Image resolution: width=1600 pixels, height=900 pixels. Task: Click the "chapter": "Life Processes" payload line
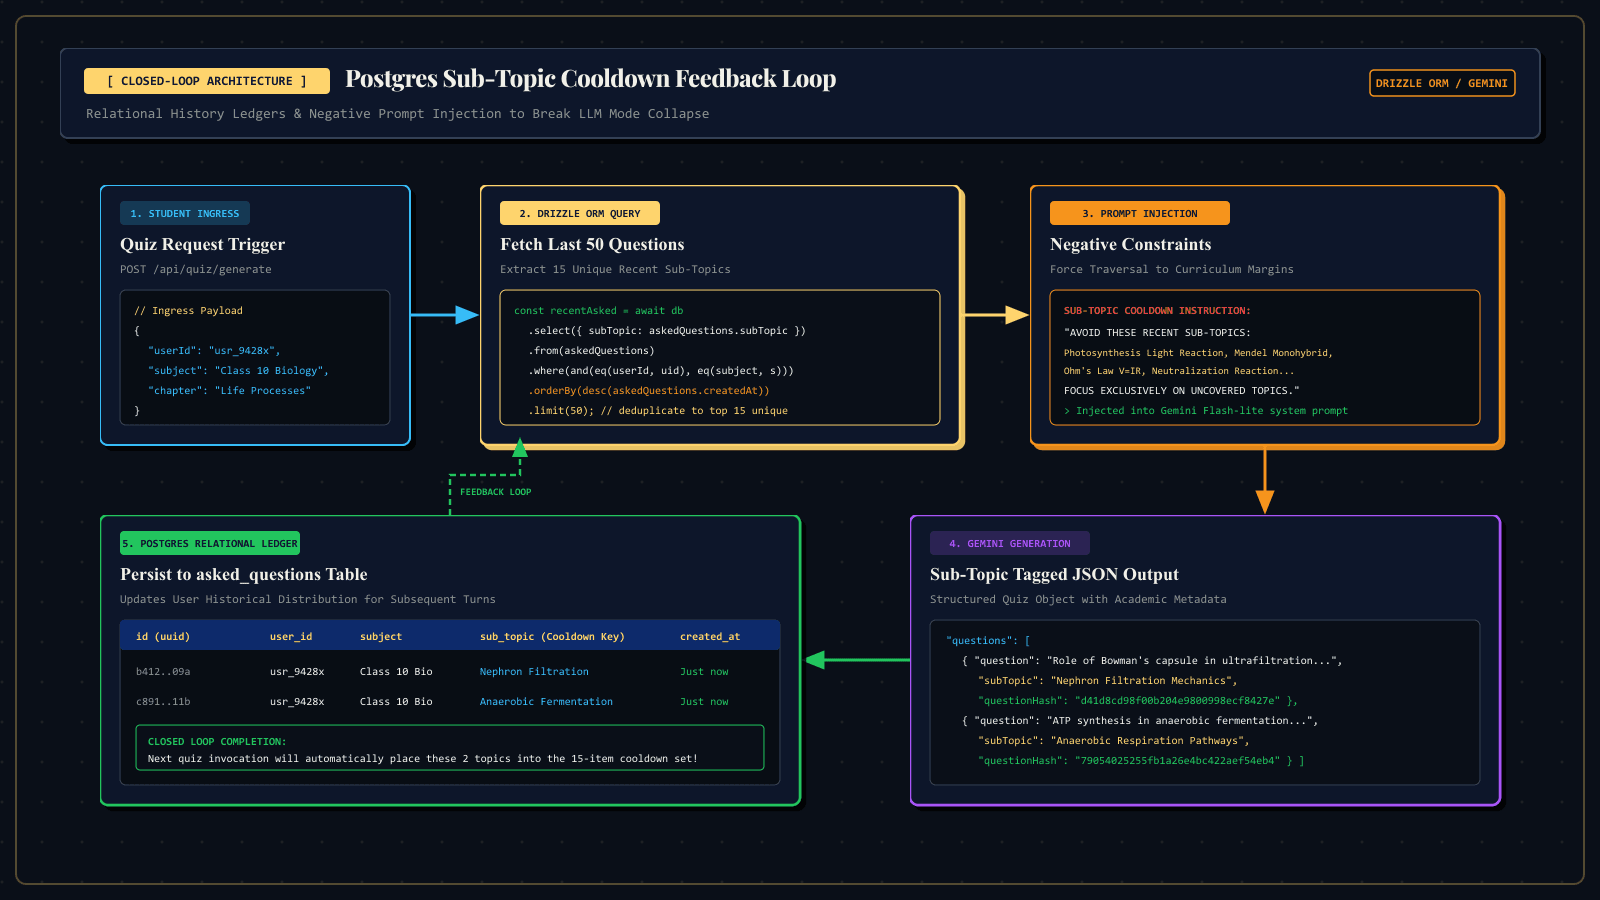229,391
